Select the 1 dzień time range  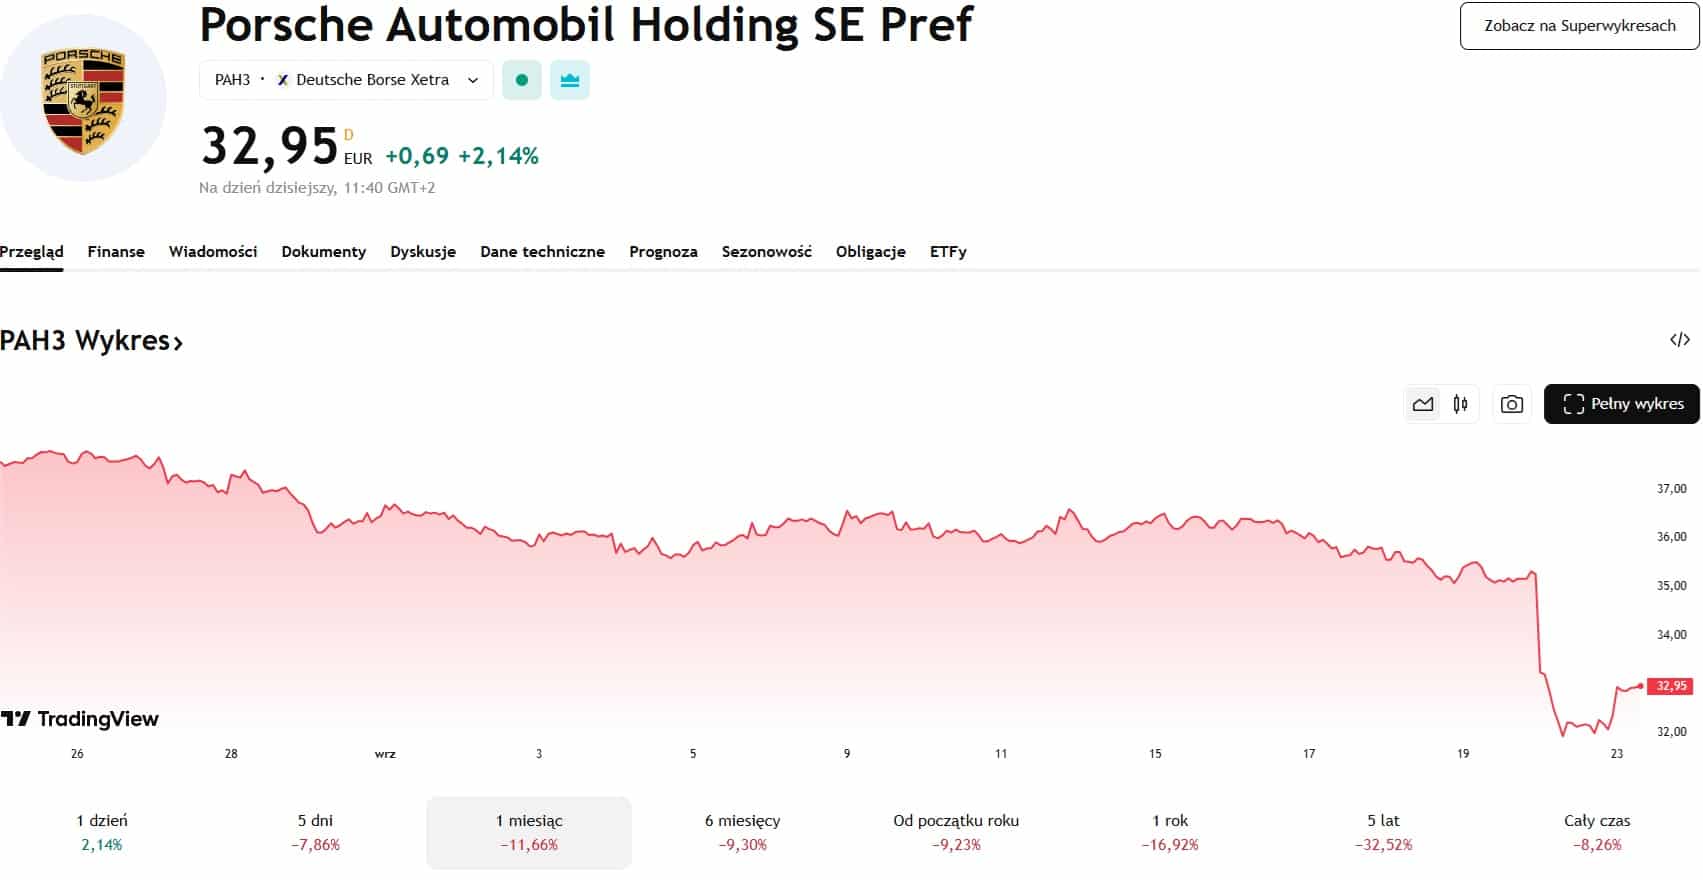click(102, 832)
